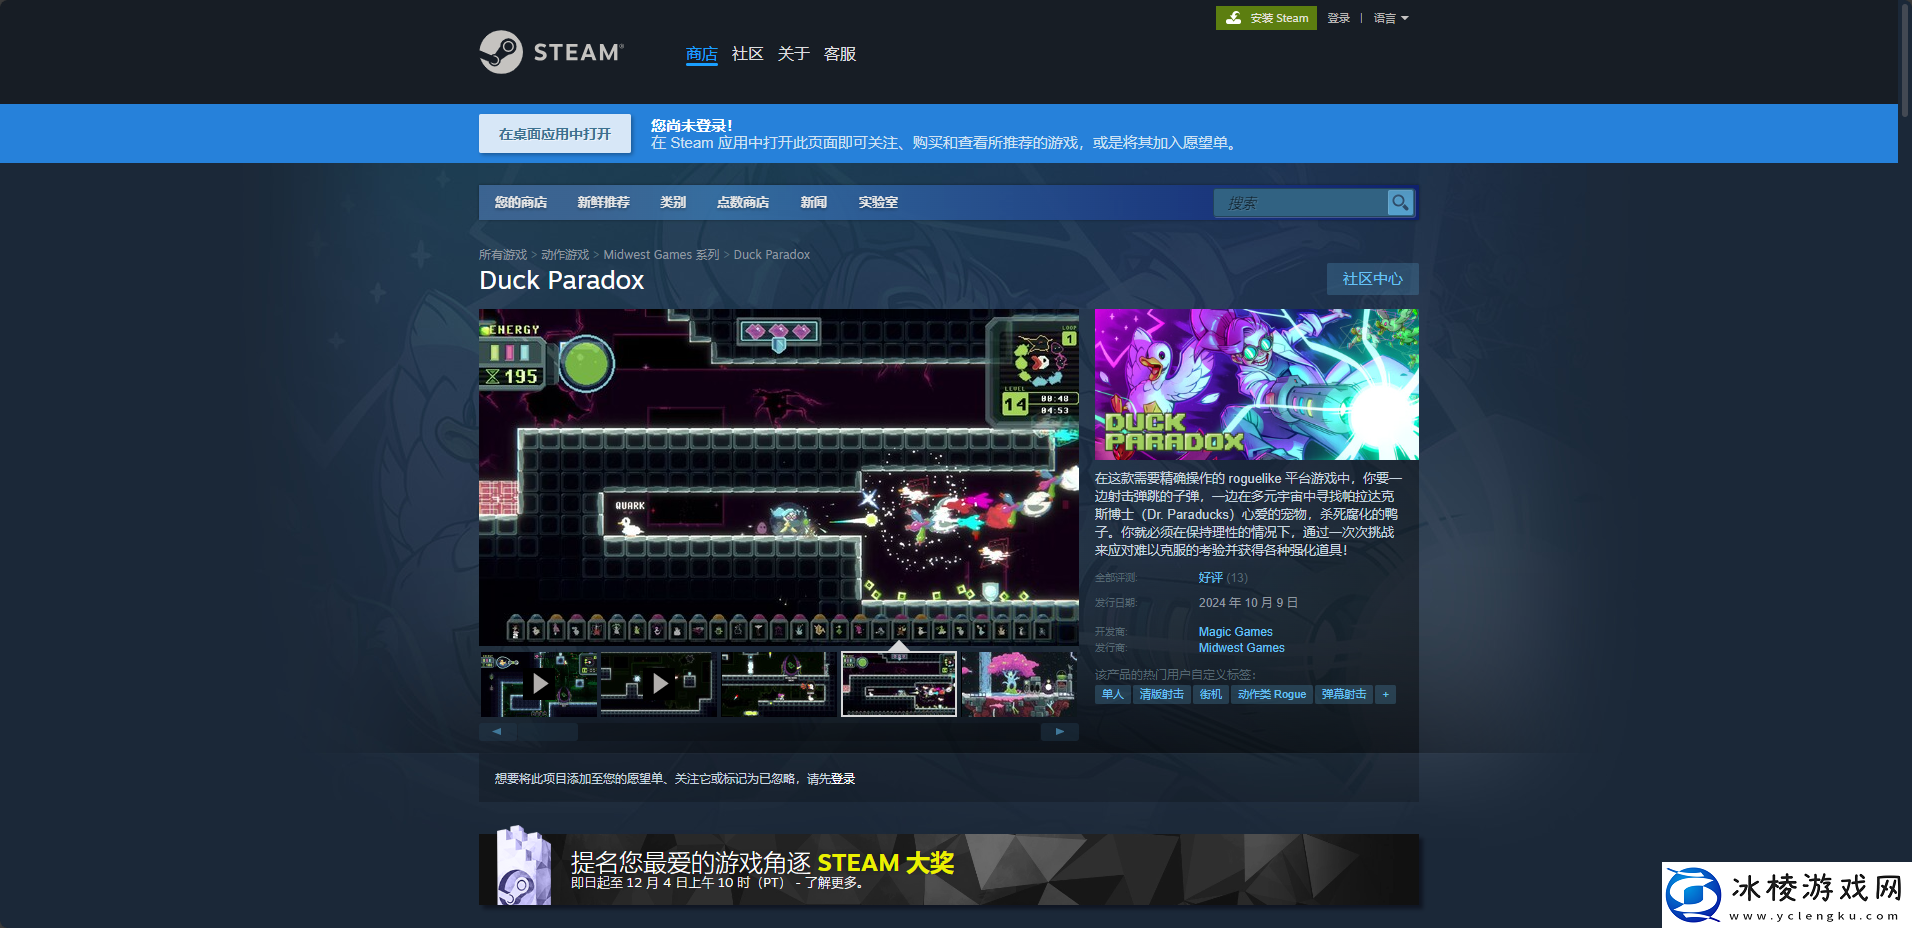Select the pink tree screenshot thumbnail

pos(1018,684)
